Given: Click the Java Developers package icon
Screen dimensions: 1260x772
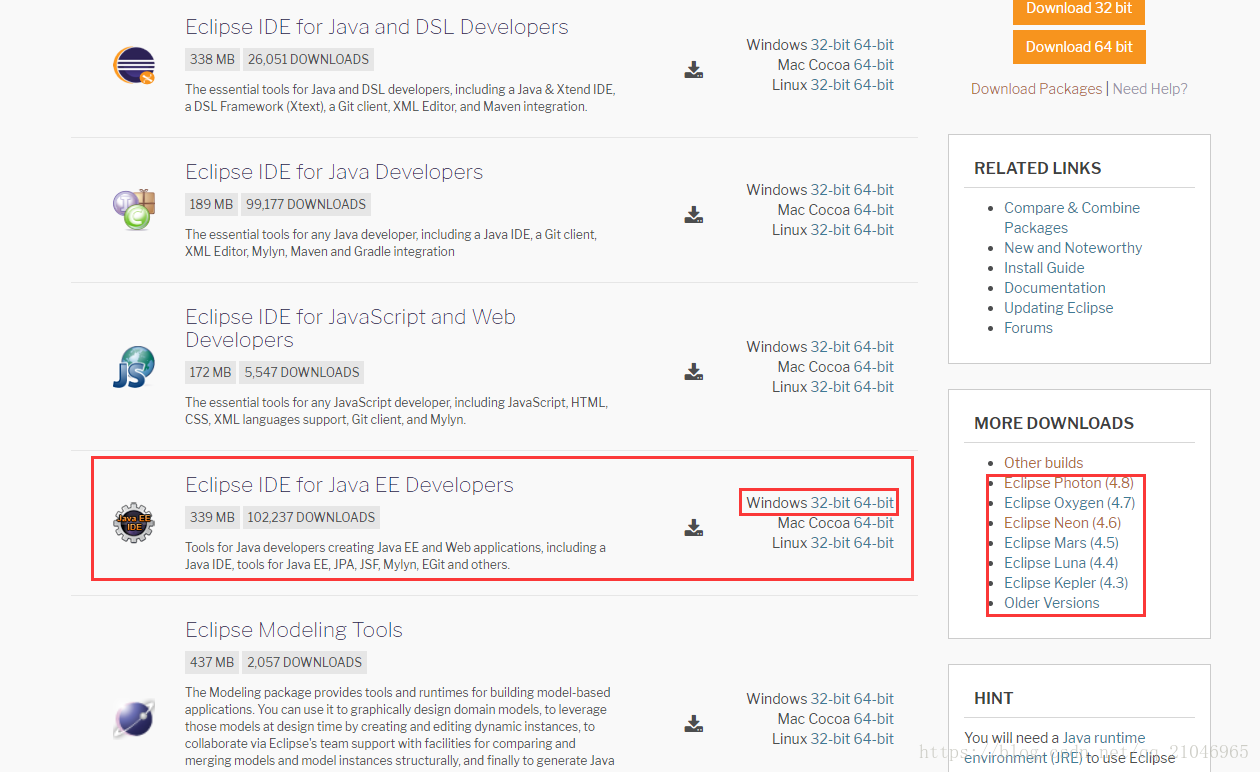Looking at the screenshot, I should click(134, 210).
